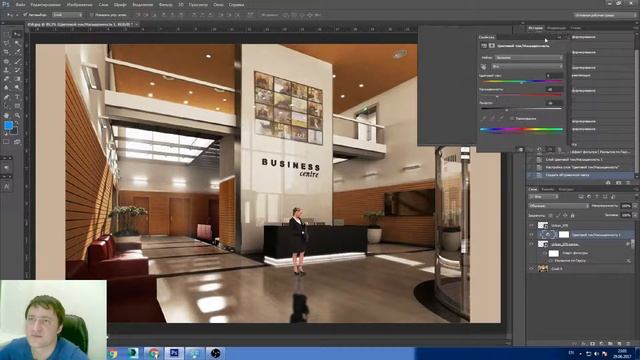Screen dimensions: 640x360
Task: Open Photoshop from the Windows taskbar
Action: (x=174, y=353)
